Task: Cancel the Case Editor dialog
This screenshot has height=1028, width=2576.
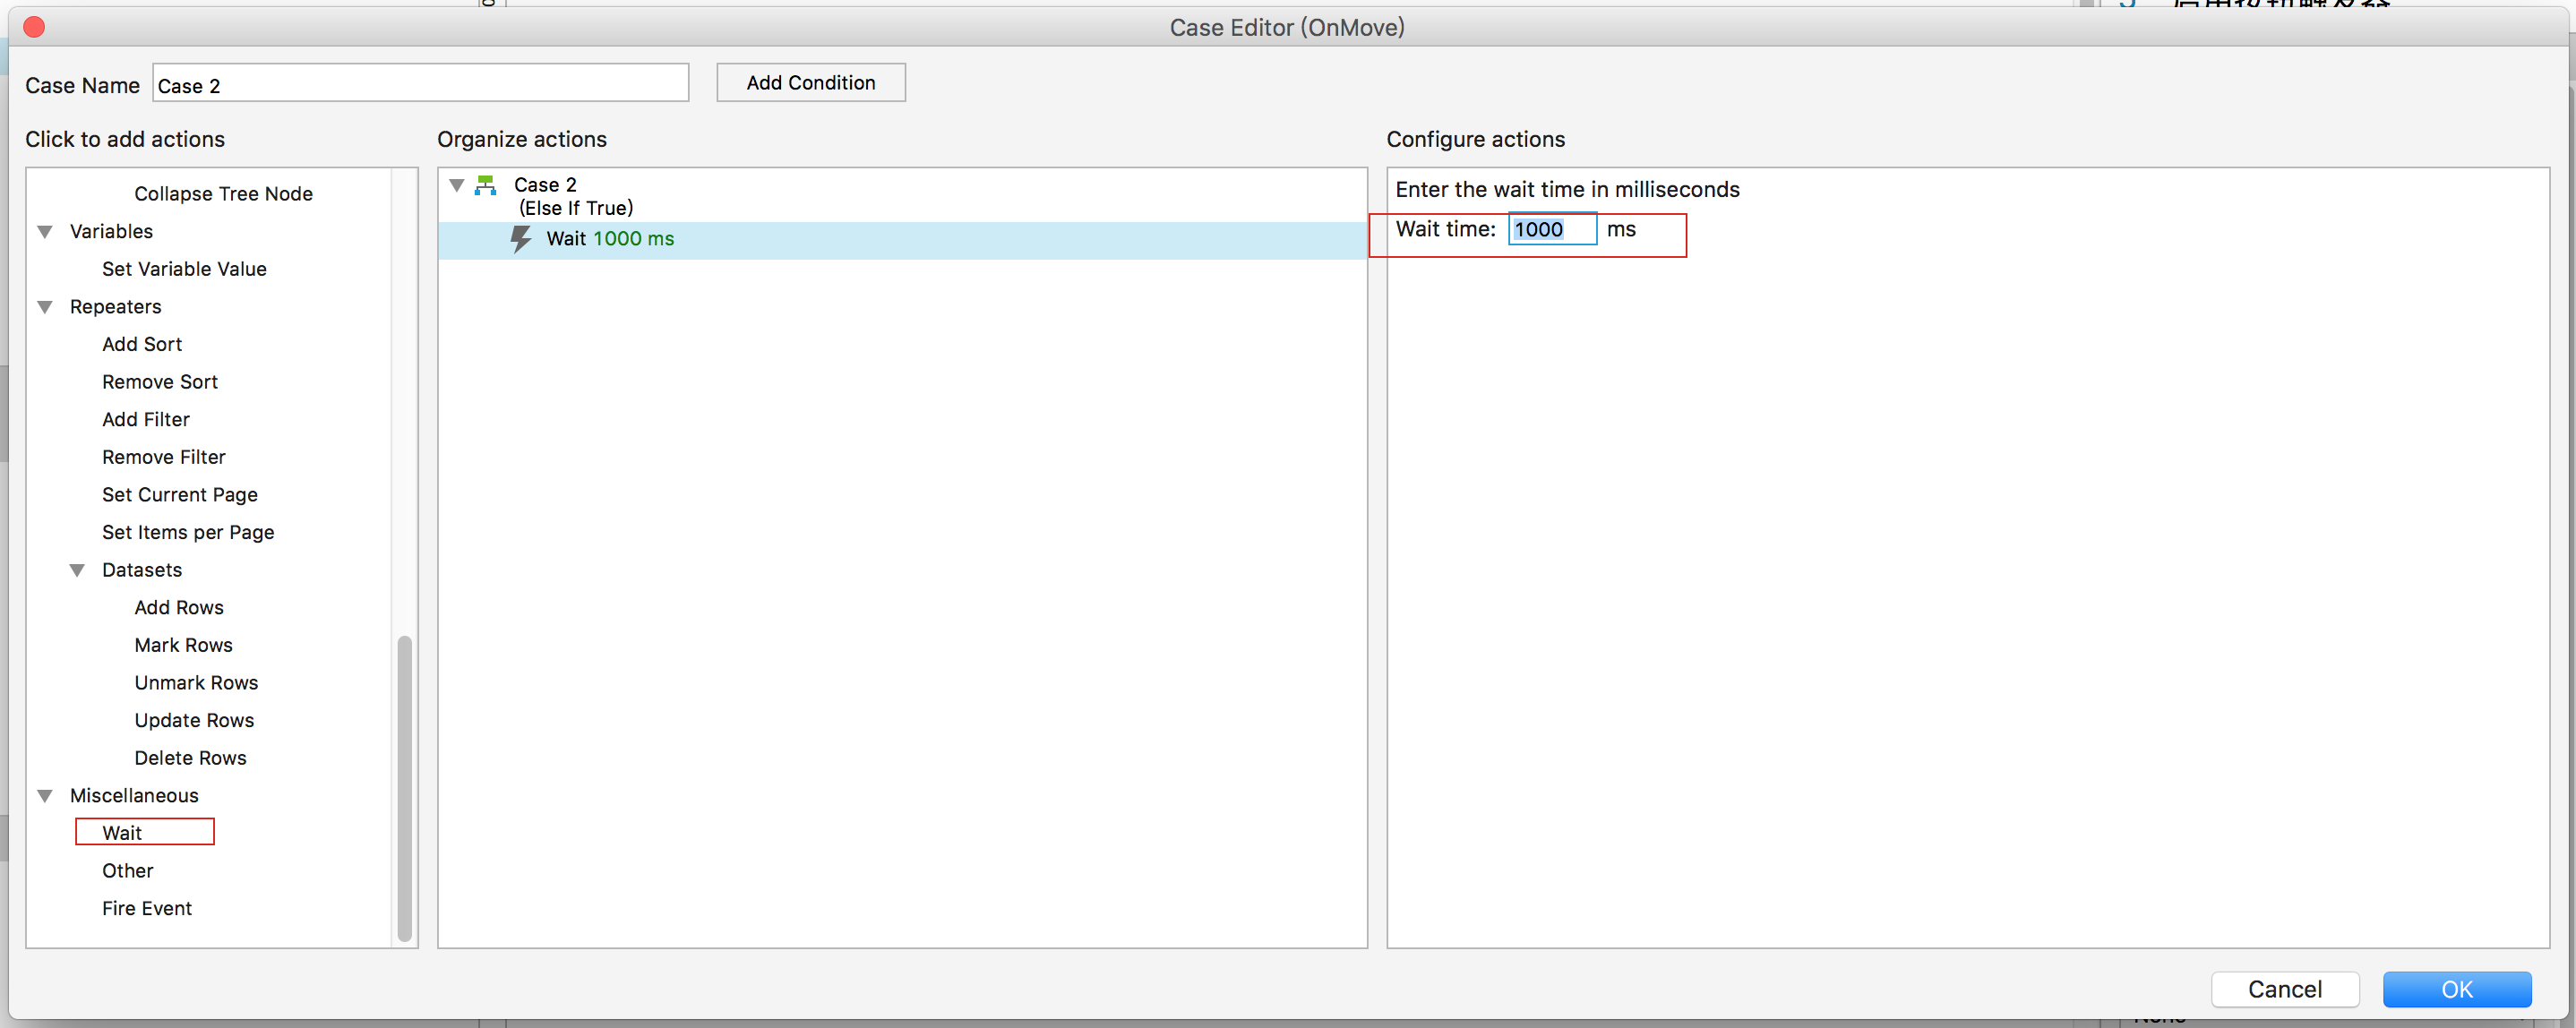Action: (x=2285, y=989)
